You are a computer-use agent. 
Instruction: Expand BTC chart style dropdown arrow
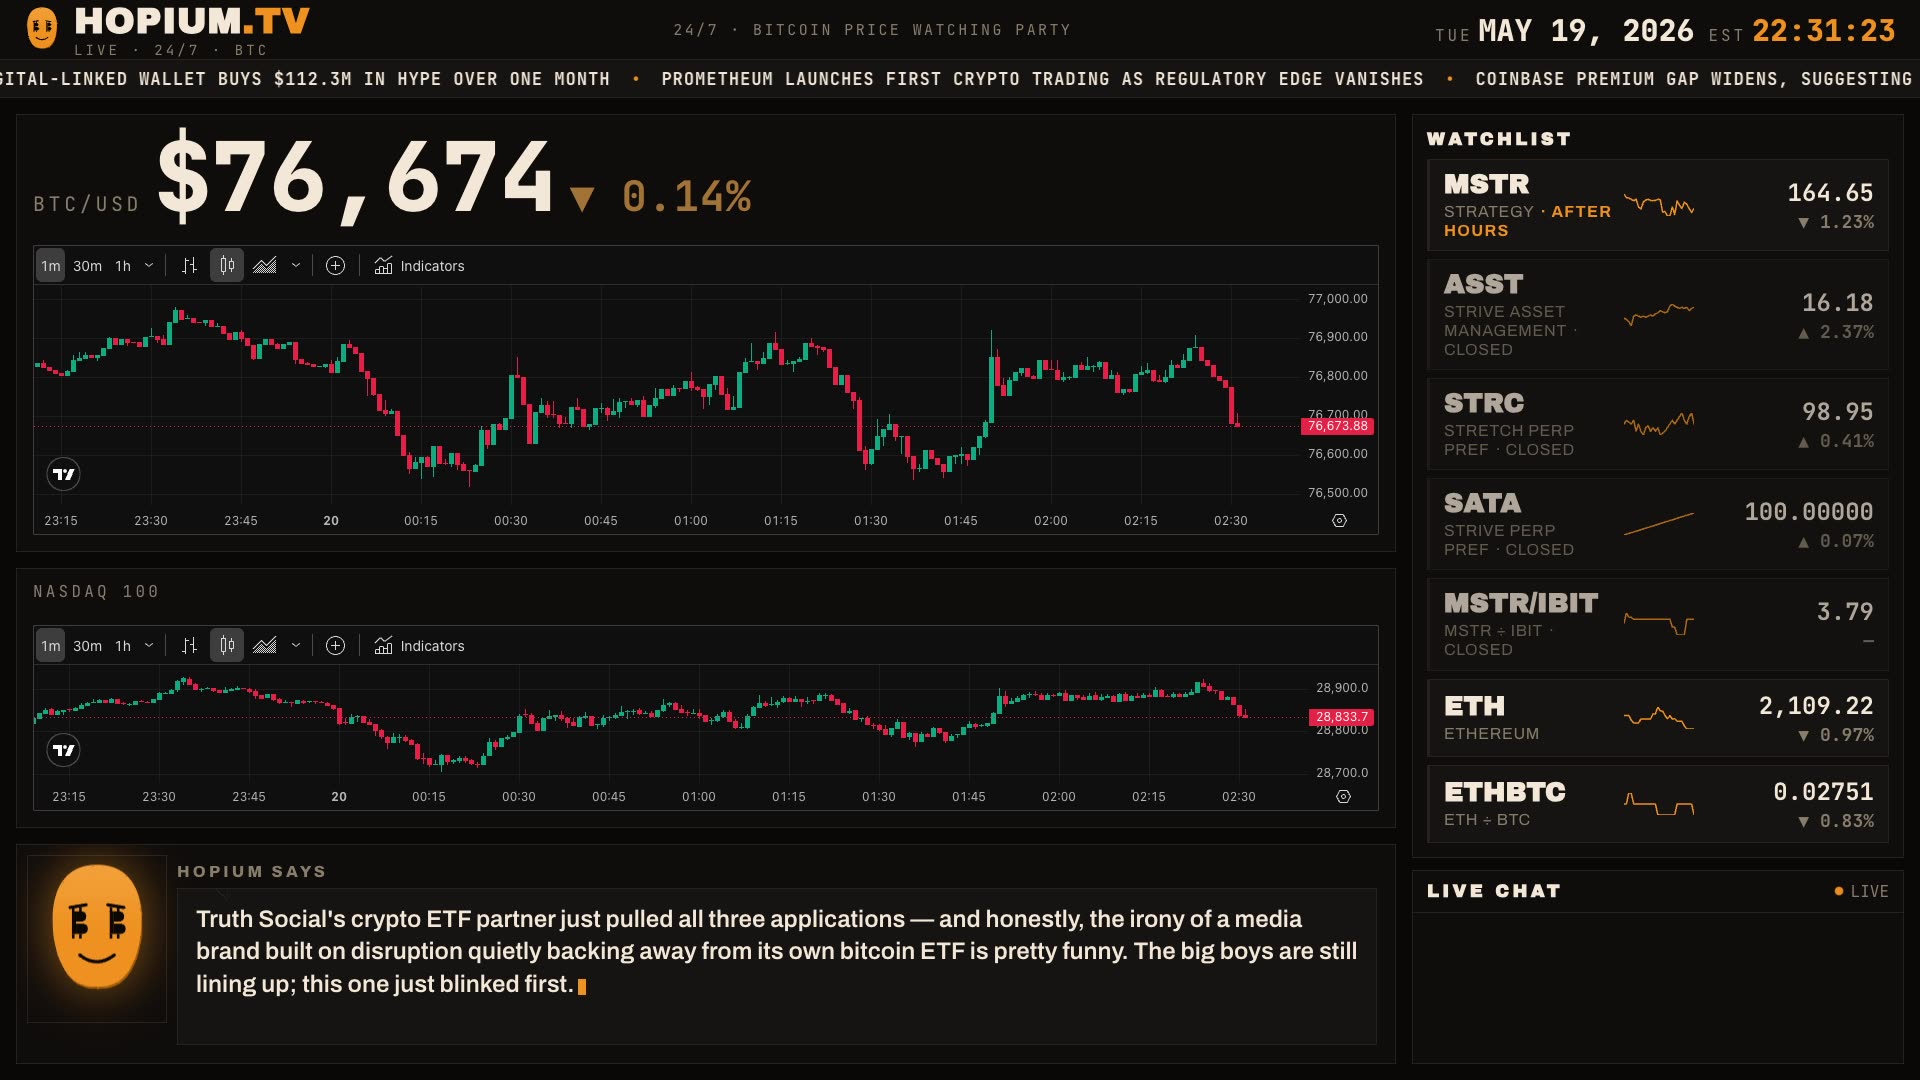pos(296,266)
